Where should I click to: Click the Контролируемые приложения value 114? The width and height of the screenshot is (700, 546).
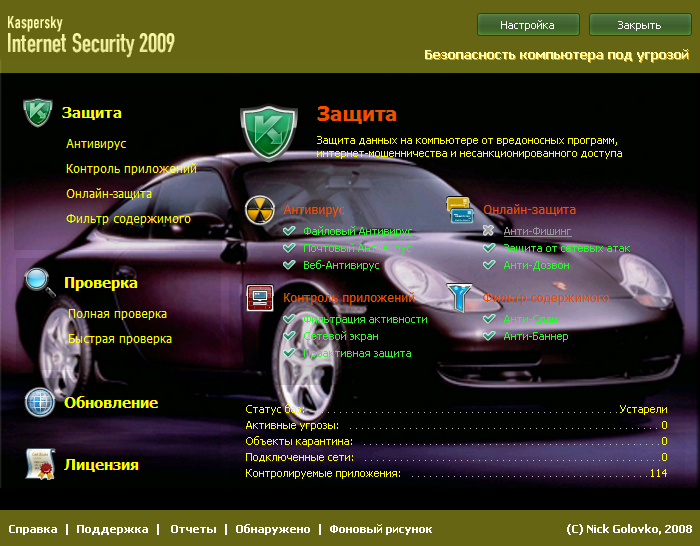[x=658, y=473]
